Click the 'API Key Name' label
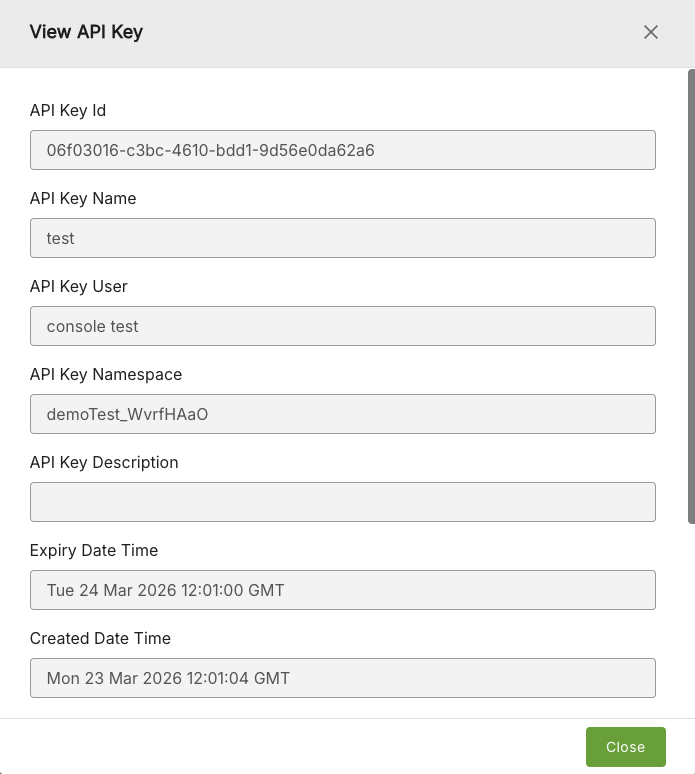Image resolution: width=695 pixels, height=774 pixels. point(83,198)
